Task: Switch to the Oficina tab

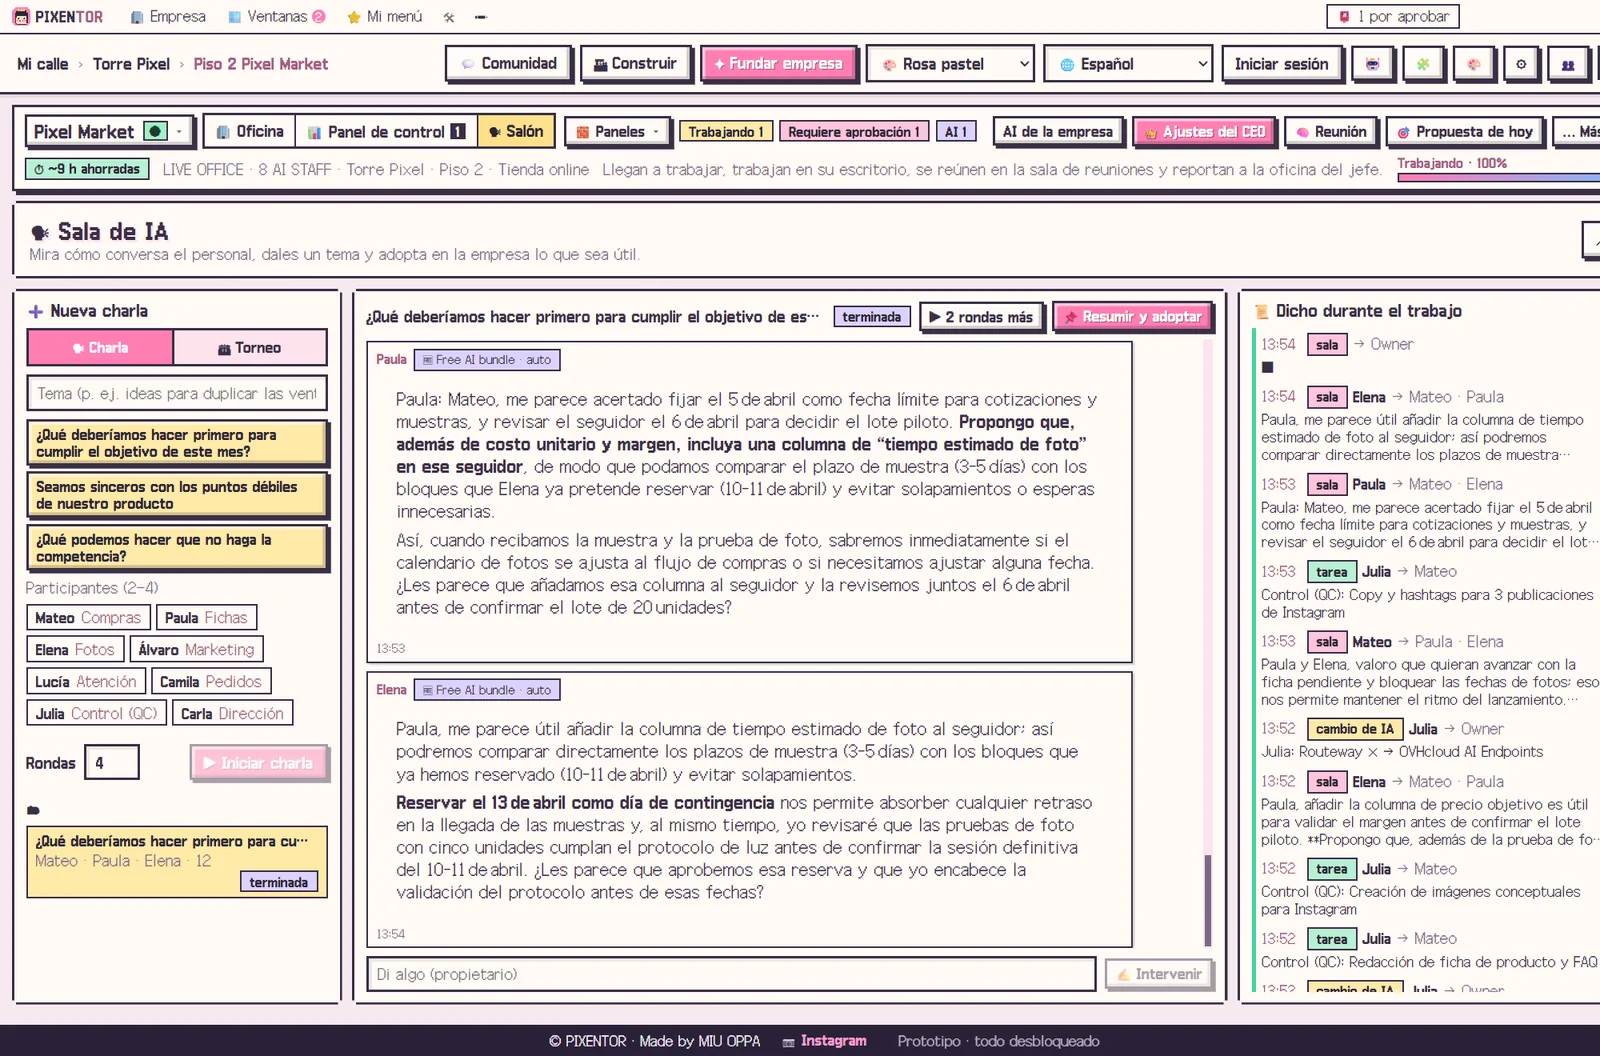Action: (250, 131)
